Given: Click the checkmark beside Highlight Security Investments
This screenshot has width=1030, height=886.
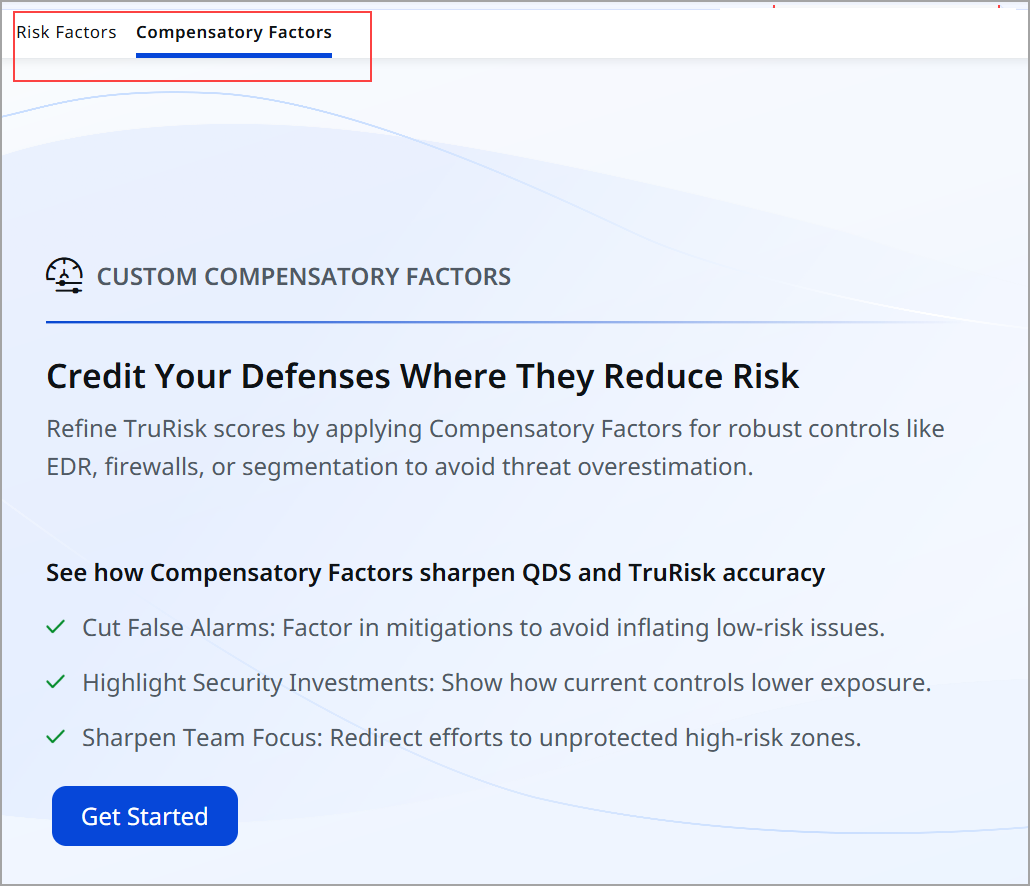Looking at the screenshot, I should point(55,681).
